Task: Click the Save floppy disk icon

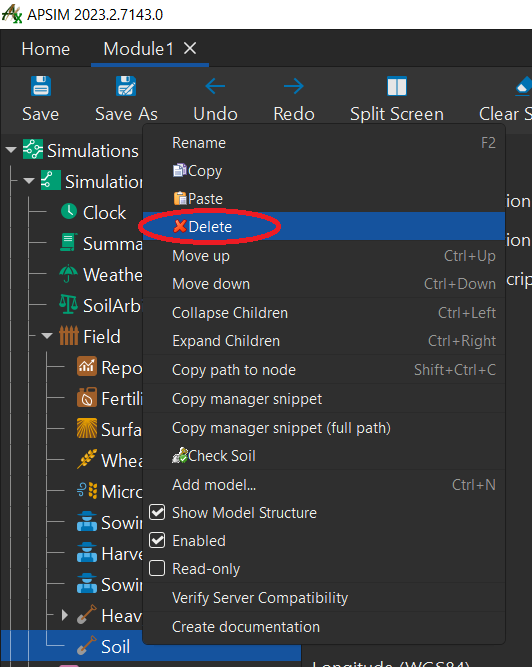Action: (x=41, y=86)
